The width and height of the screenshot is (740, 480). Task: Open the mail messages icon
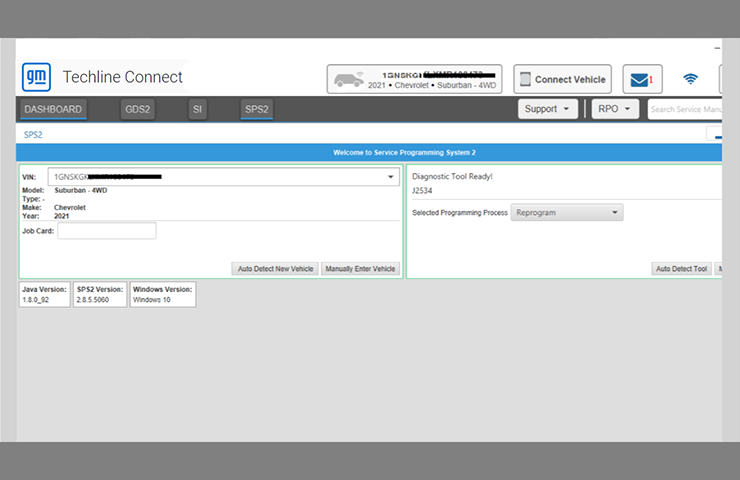642,79
